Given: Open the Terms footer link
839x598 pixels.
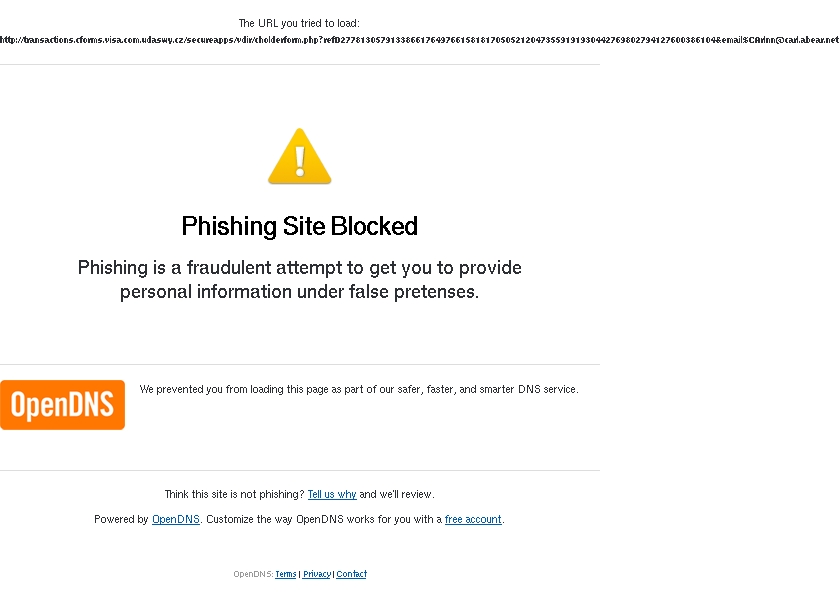Looking at the screenshot, I should pyautogui.click(x=286, y=574).
